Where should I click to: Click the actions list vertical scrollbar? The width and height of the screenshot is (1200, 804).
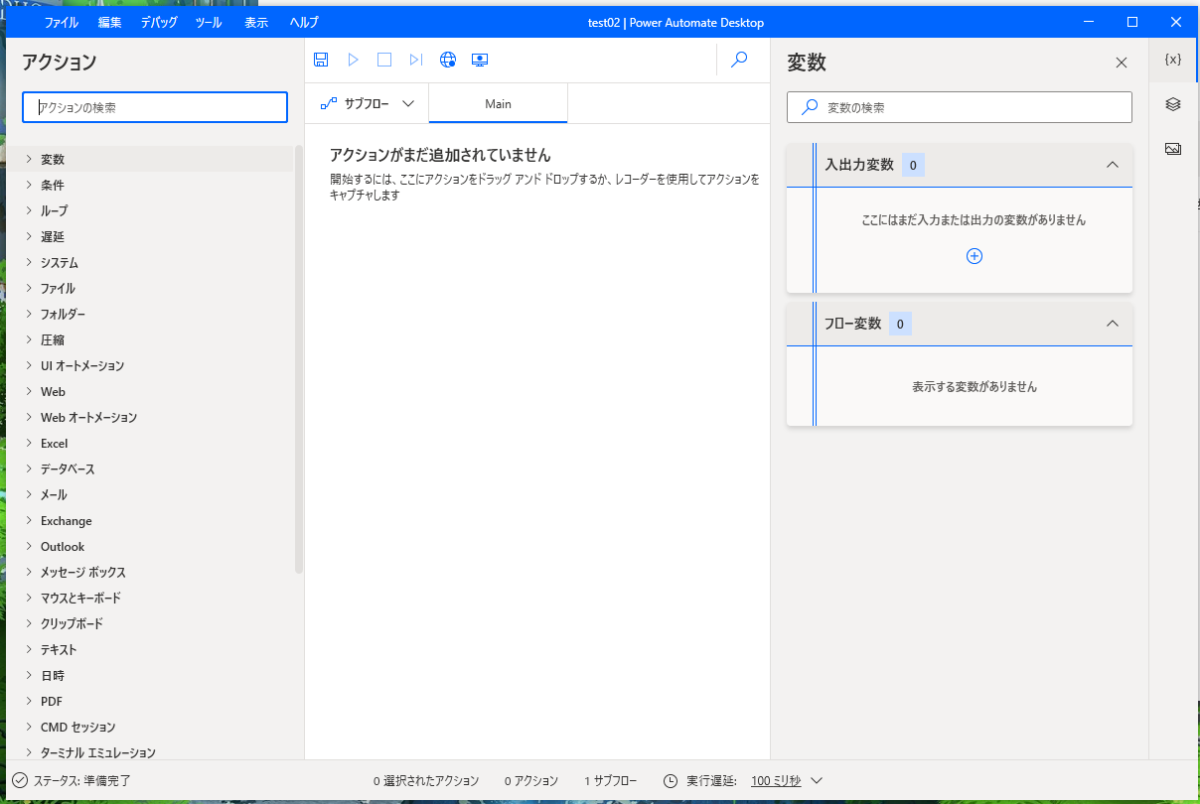299,360
